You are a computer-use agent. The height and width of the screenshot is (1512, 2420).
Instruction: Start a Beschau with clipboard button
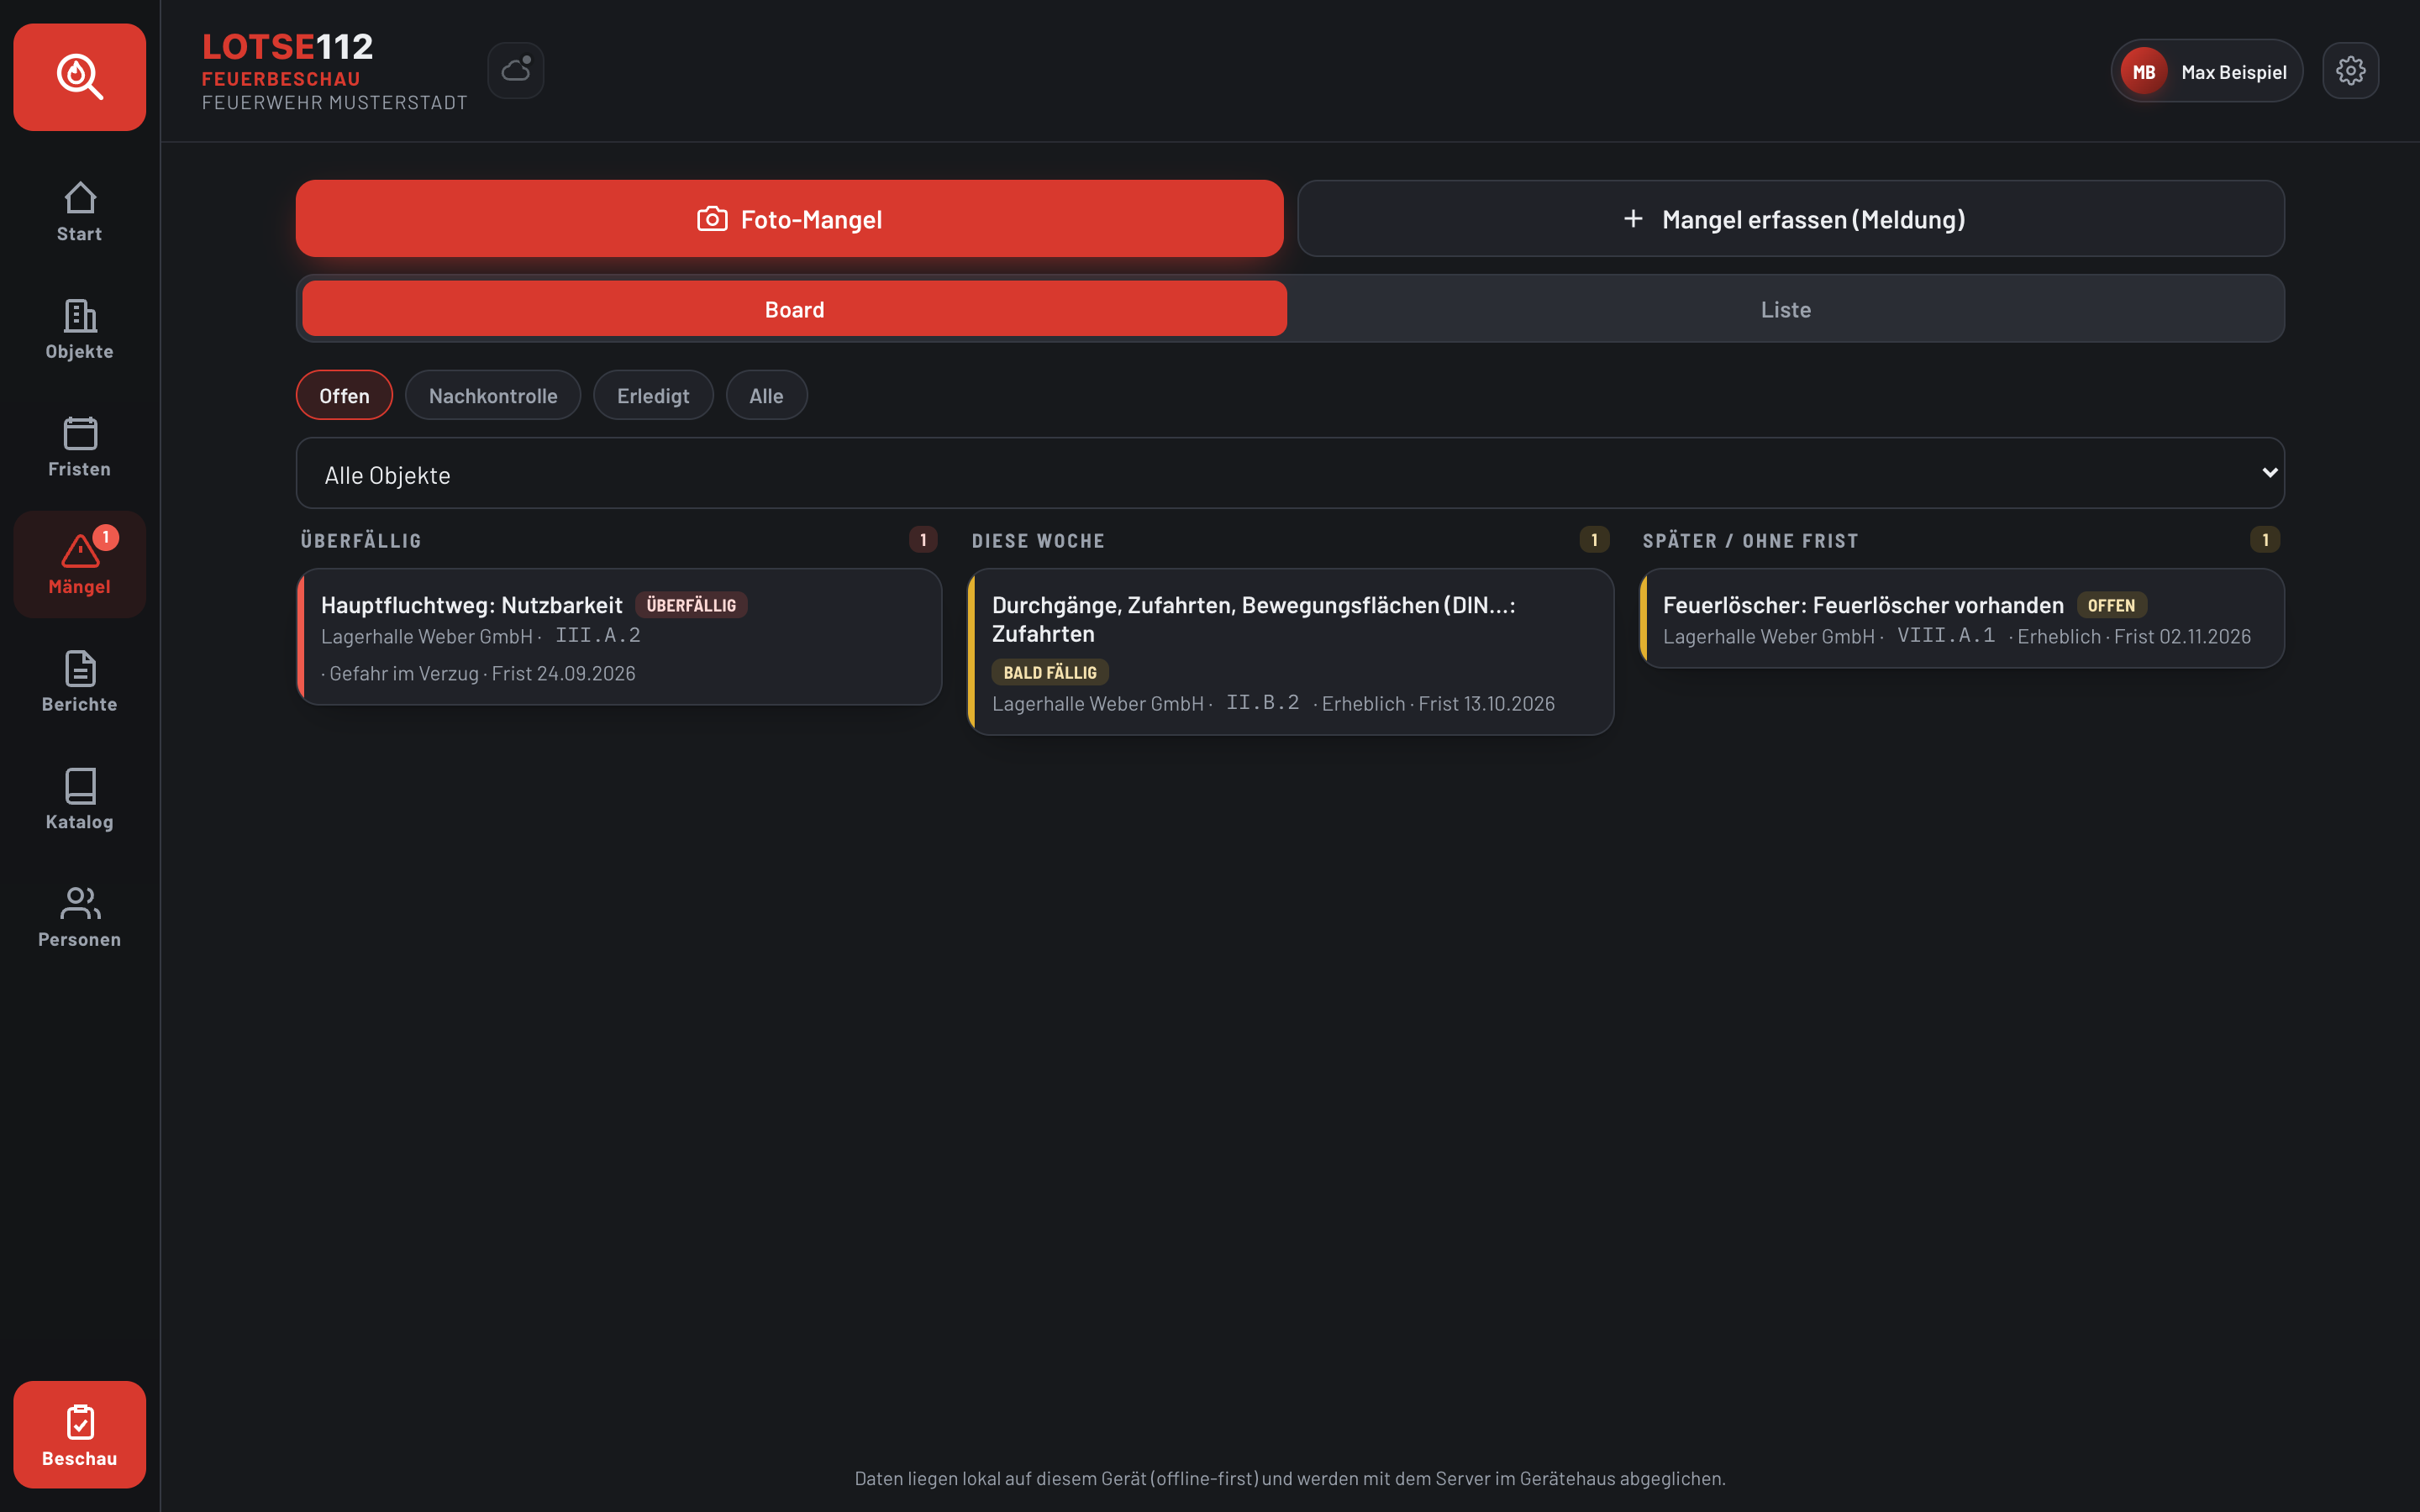(79, 1435)
